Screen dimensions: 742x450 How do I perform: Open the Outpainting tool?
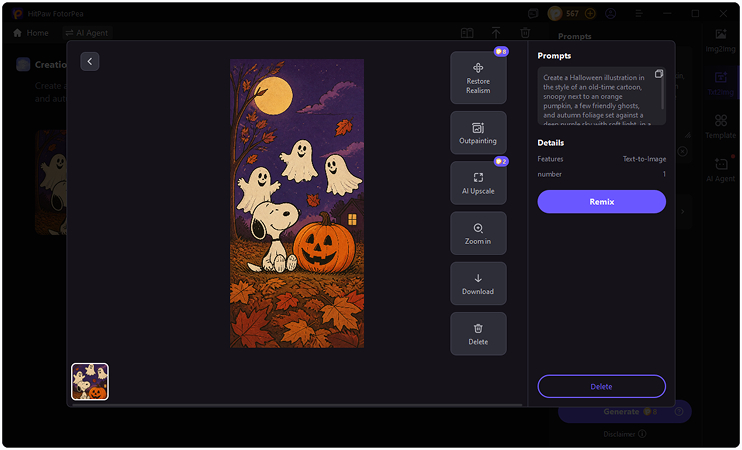(x=478, y=132)
